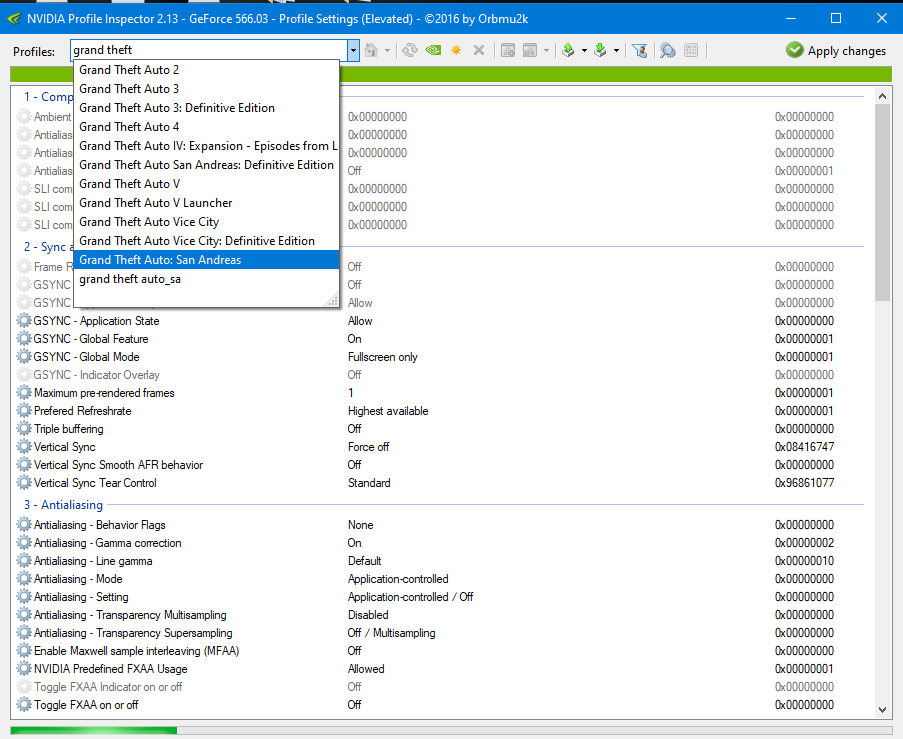This screenshot has width=903, height=739.
Task: Click the filter funnel toolbar icon
Action: pyautogui.click(x=640, y=50)
